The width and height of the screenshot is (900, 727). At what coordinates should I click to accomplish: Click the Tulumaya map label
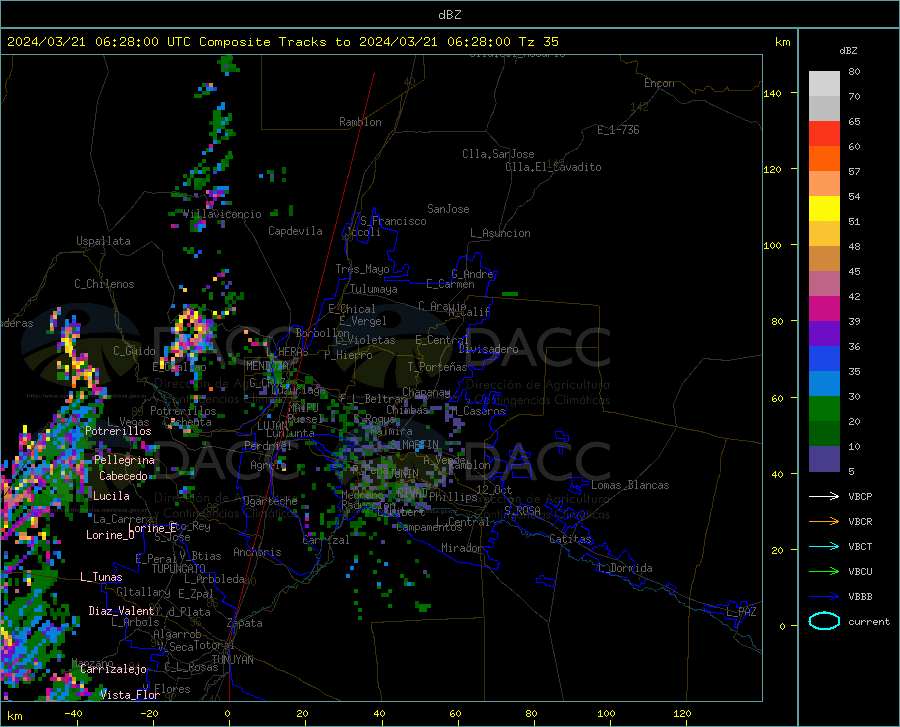point(374,289)
